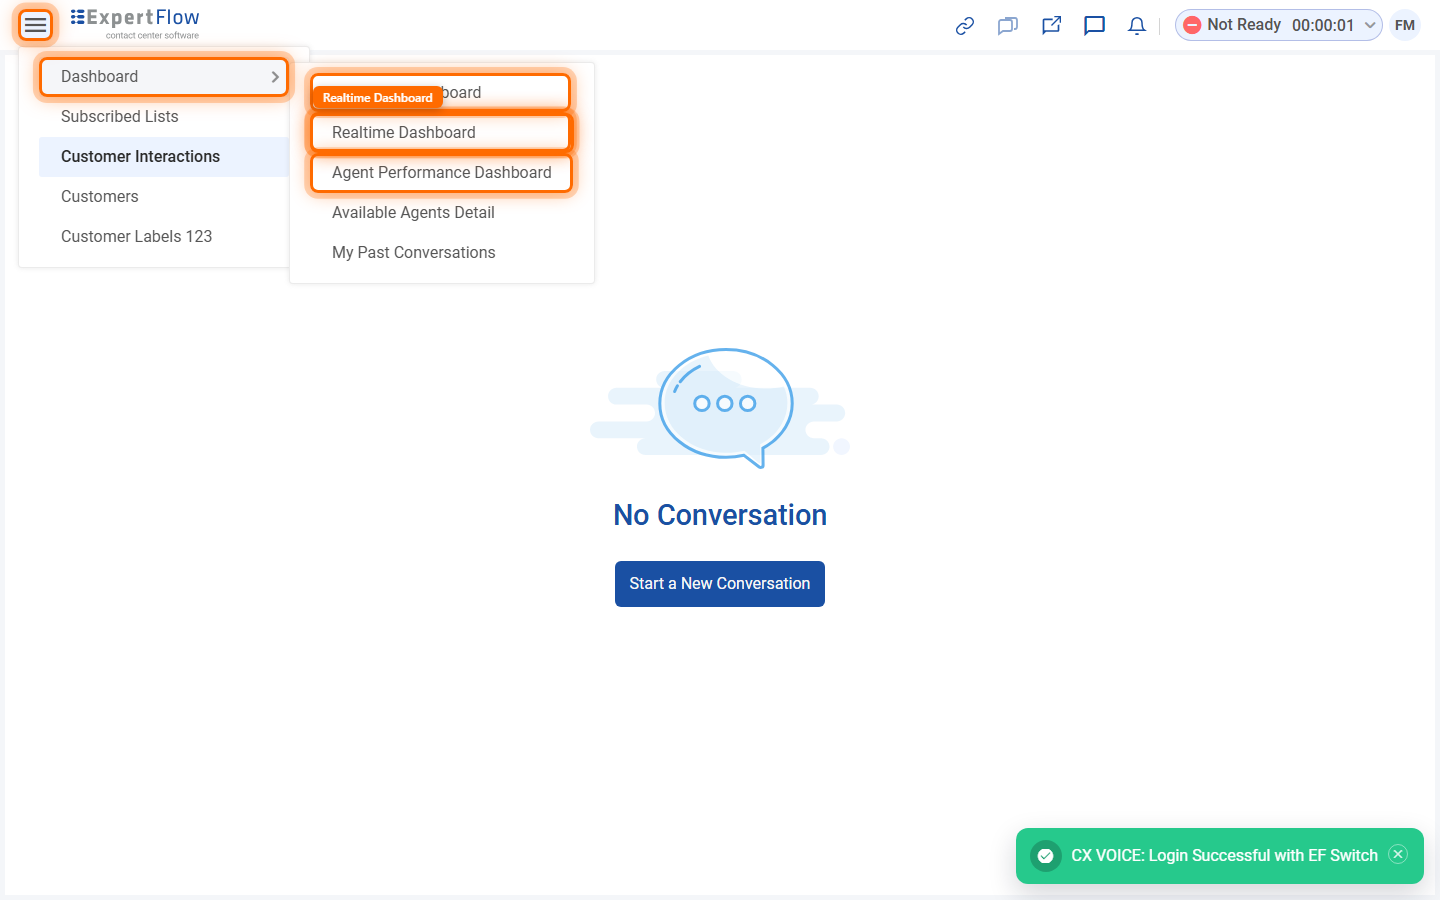This screenshot has height=900, width=1440.
Task: Dismiss the CX VOICE login toast
Action: [1398, 854]
